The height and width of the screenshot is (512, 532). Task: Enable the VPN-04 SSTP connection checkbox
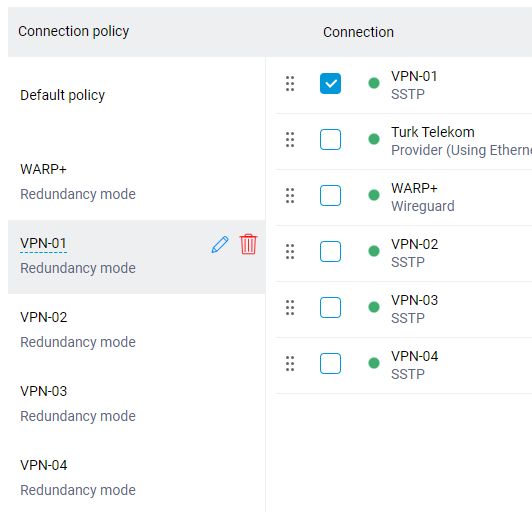pos(330,363)
